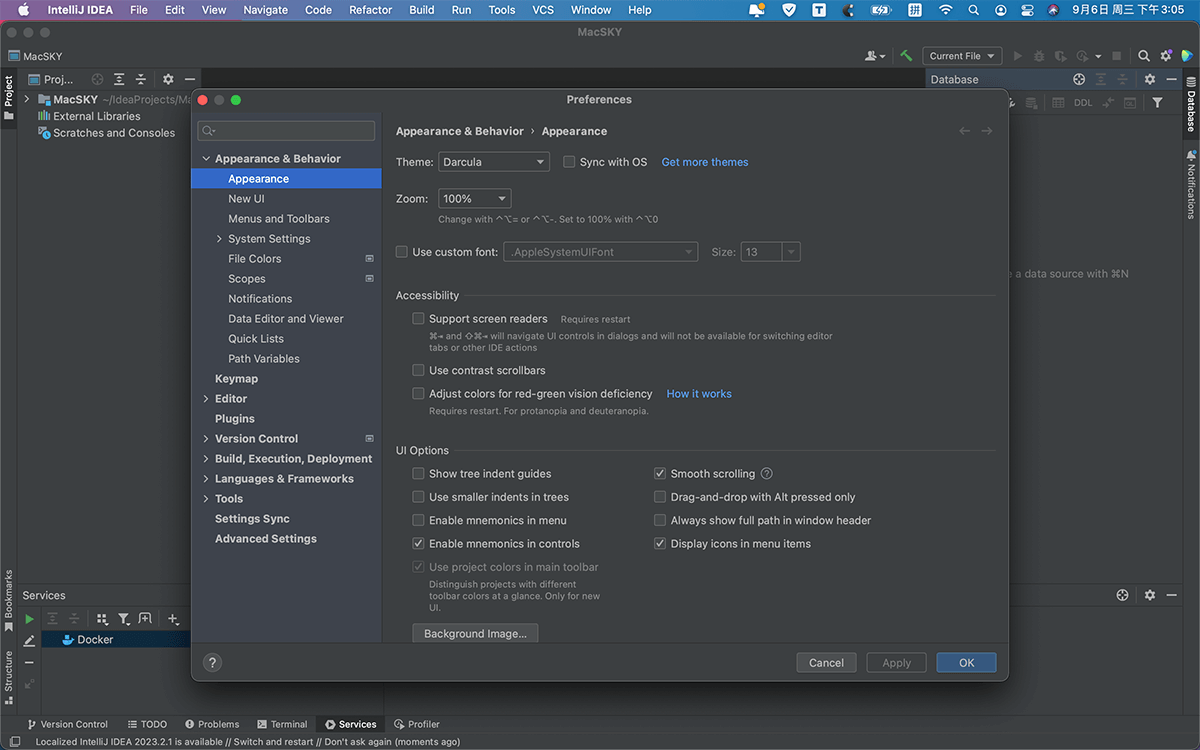Open Database panel gear options

pos(1150,79)
